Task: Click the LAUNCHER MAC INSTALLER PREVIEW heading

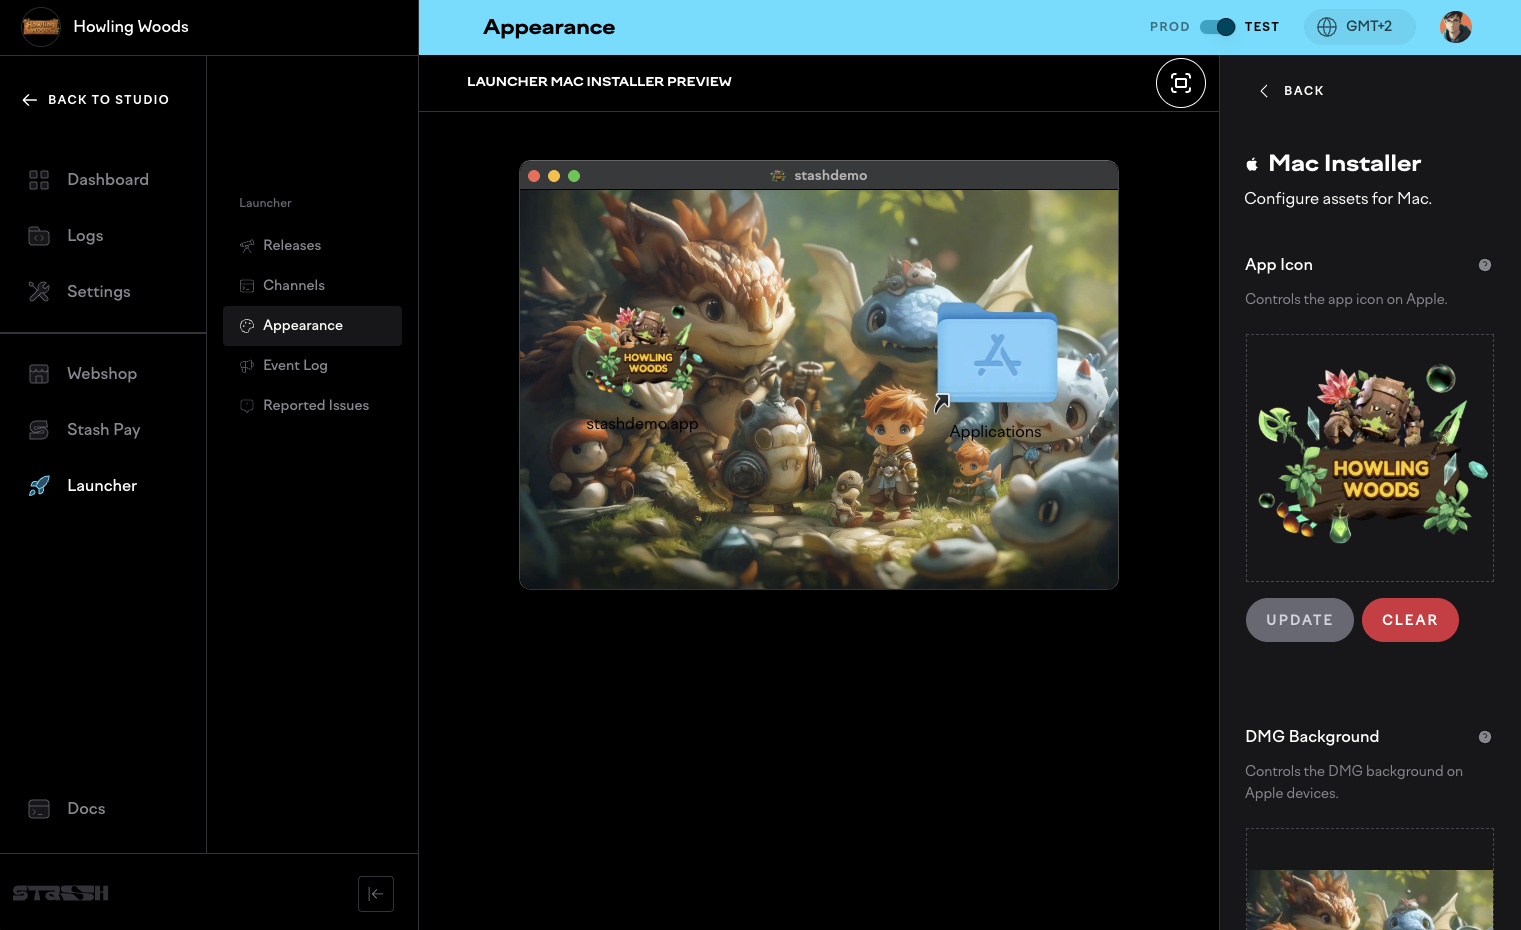Action: 599,82
